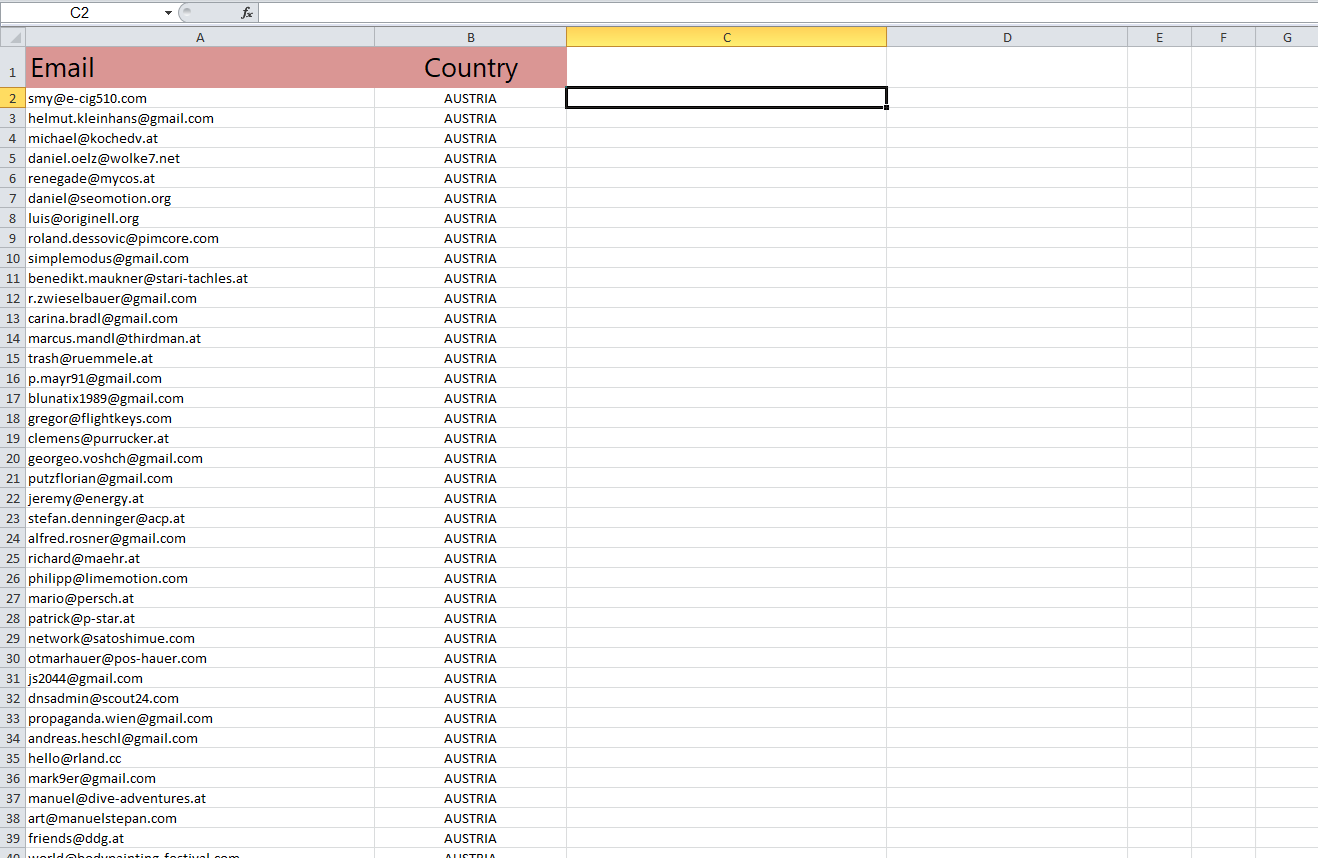The width and height of the screenshot is (1318, 858).
Task: Click into the formula bar
Action: pyautogui.click(x=788, y=13)
